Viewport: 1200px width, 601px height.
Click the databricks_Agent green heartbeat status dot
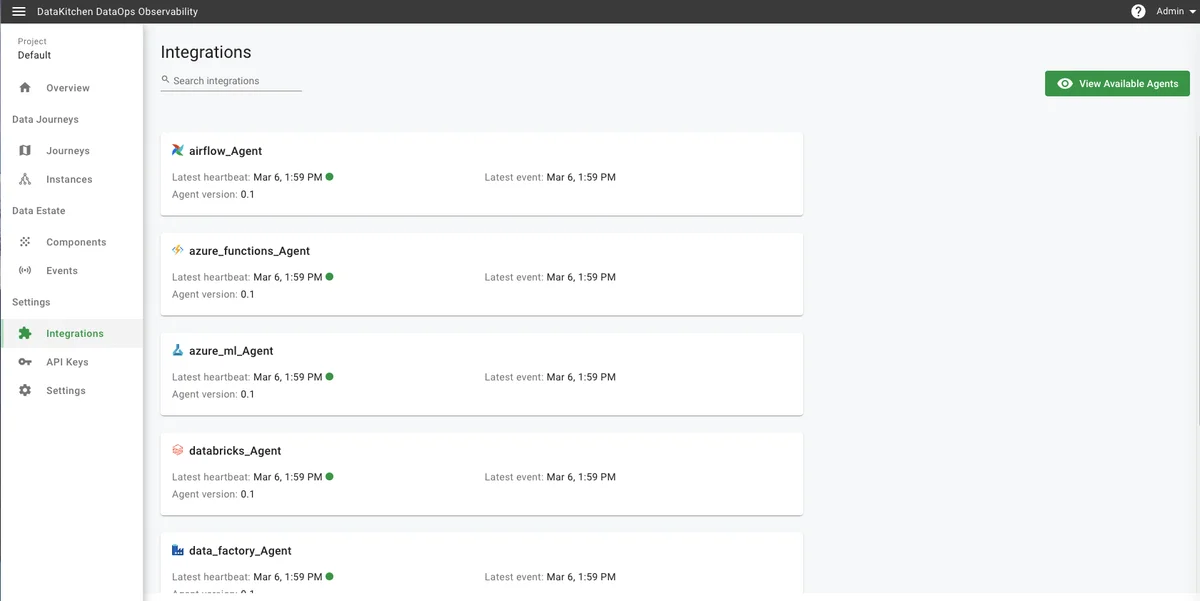pyautogui.click(x=330, y=477)
